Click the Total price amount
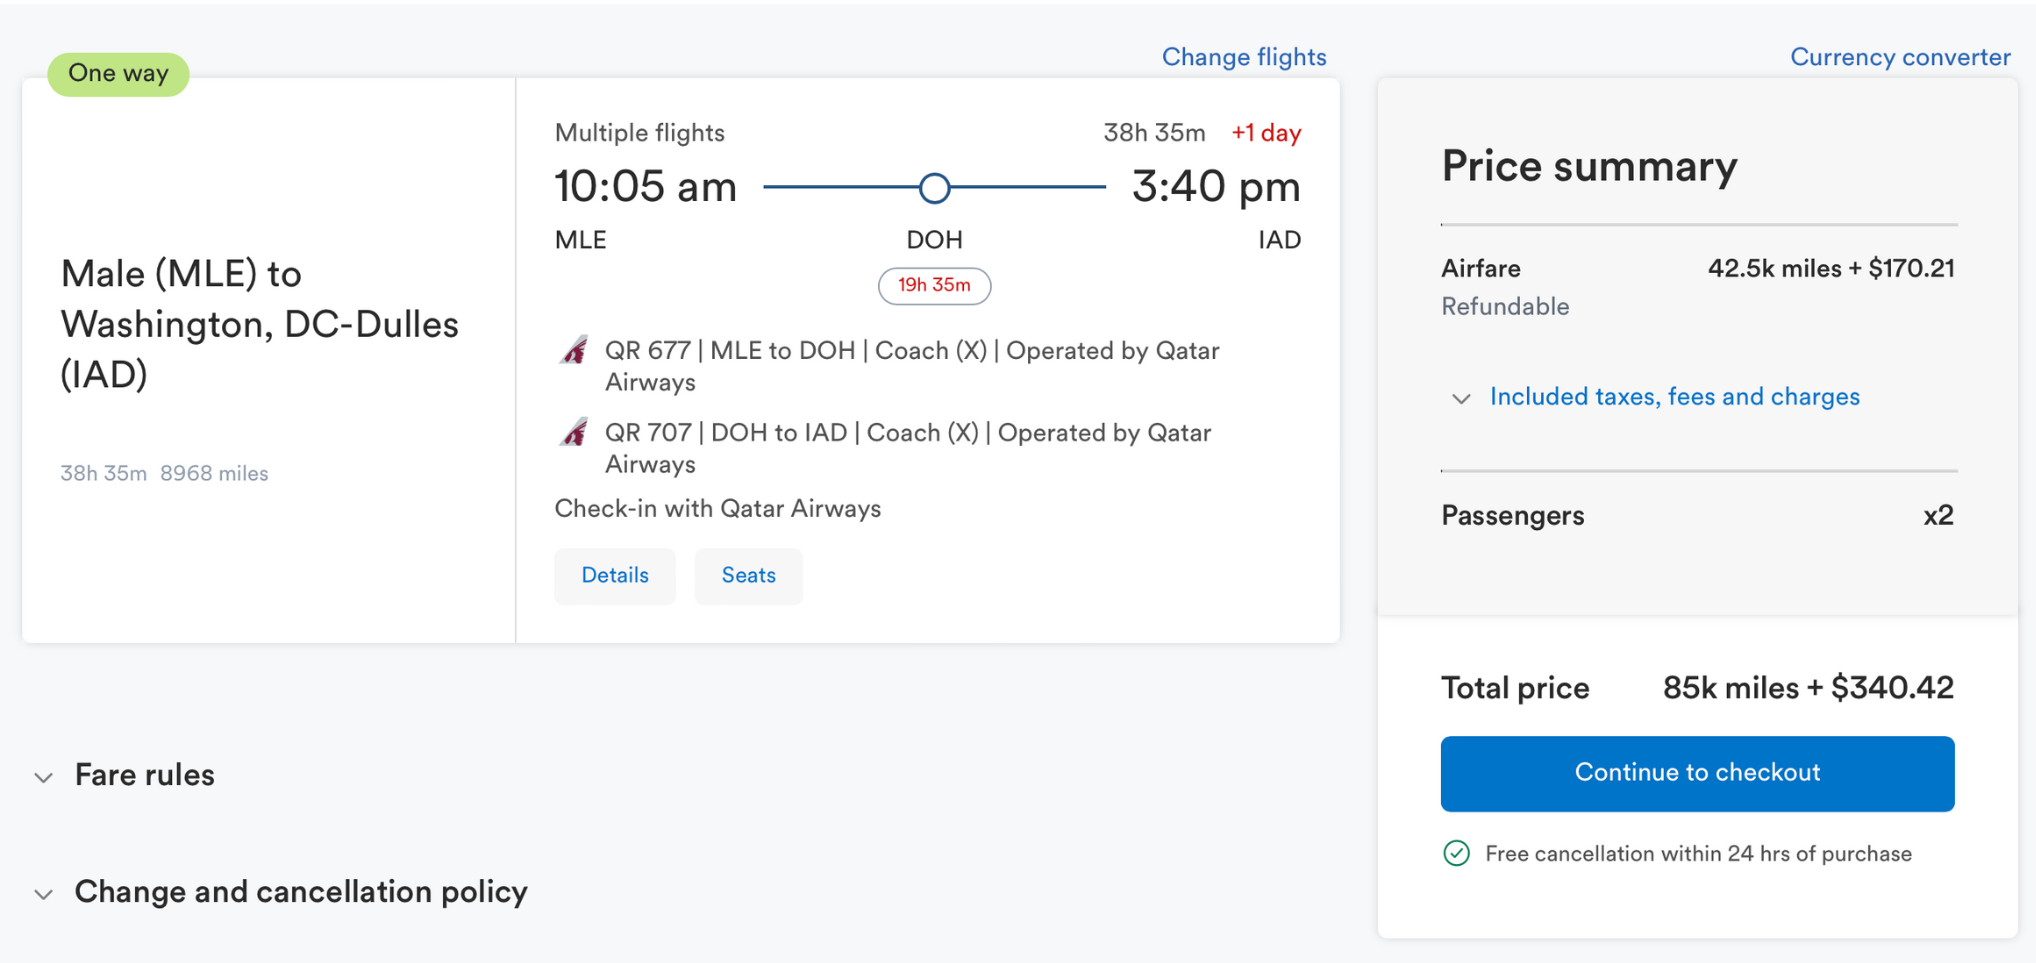Screen dimensions: 2036x963 point(1807,688)
